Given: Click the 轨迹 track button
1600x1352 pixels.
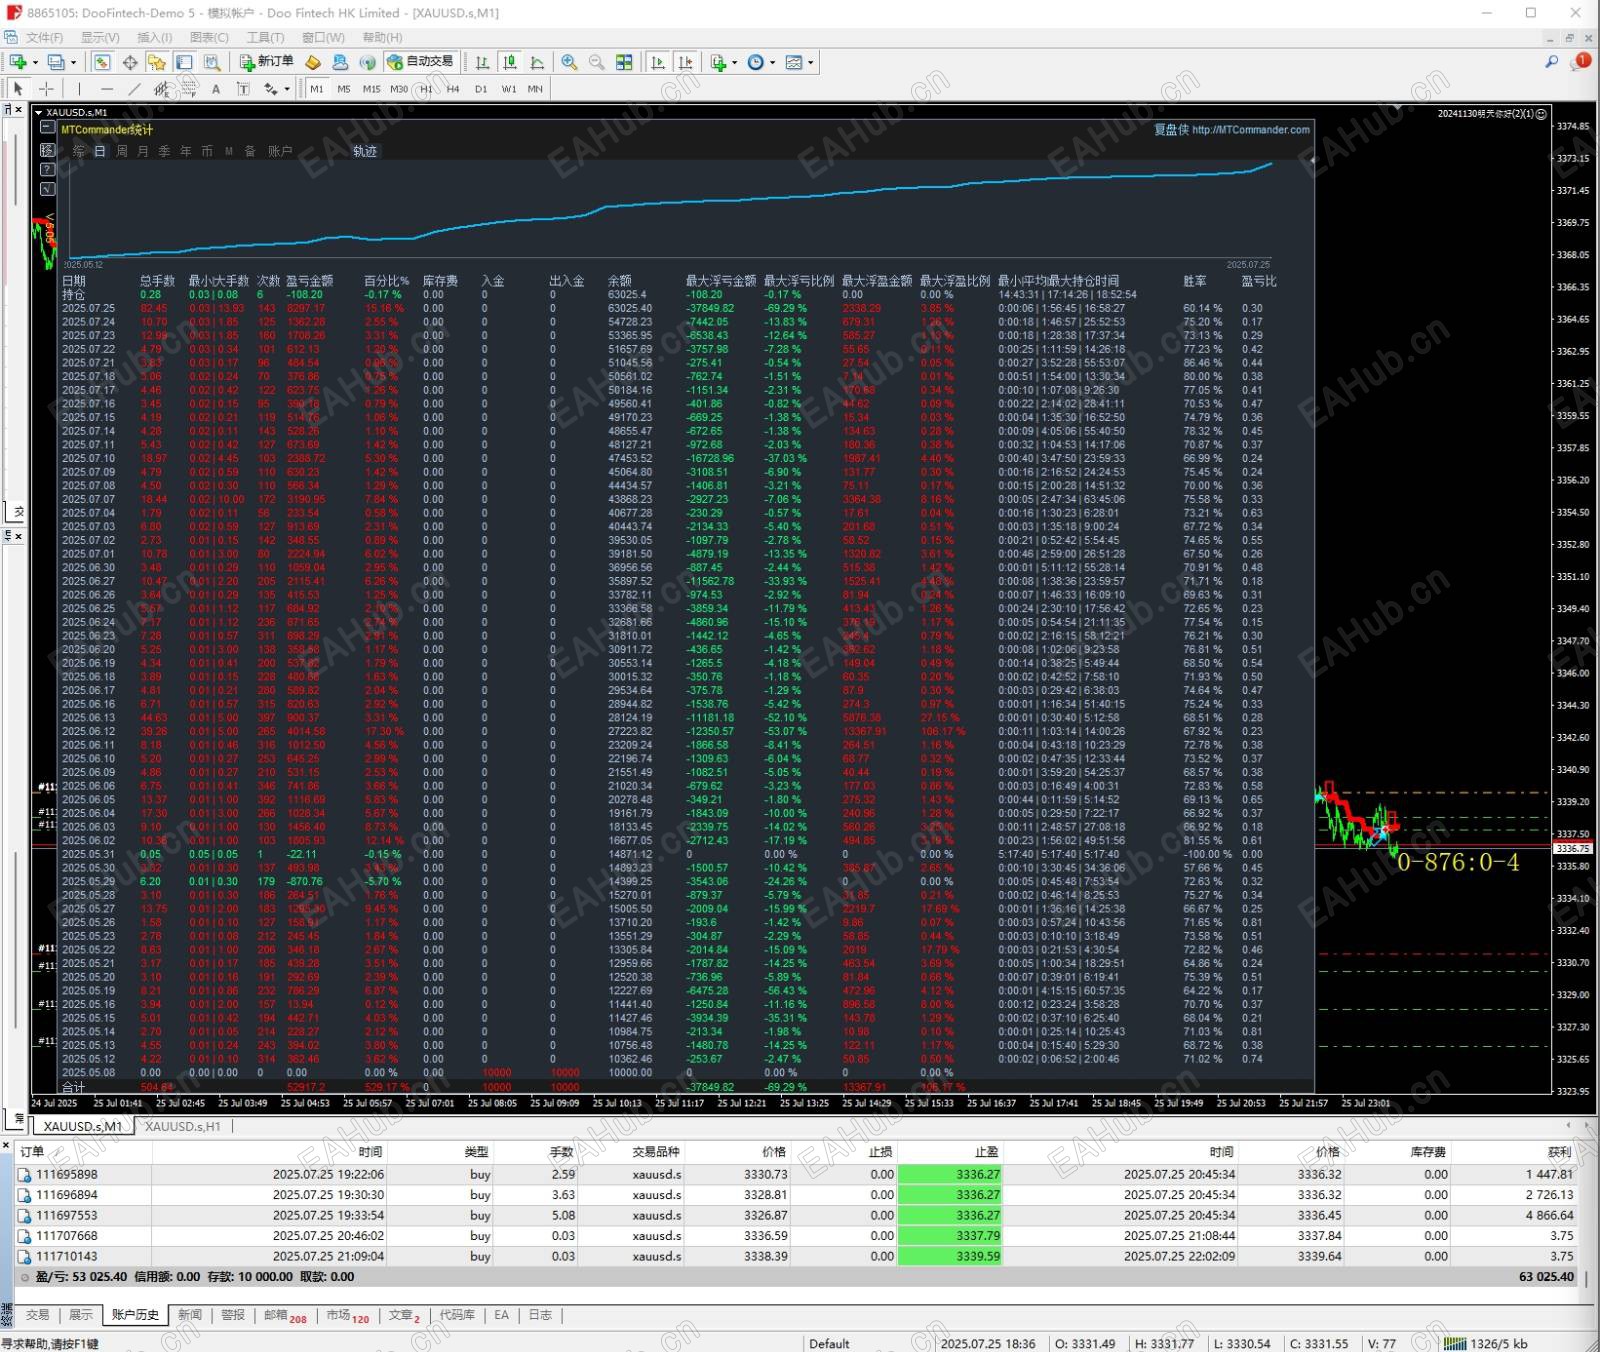Looking at the screenshot, I should pyautogui.click(x=365, y=151).
